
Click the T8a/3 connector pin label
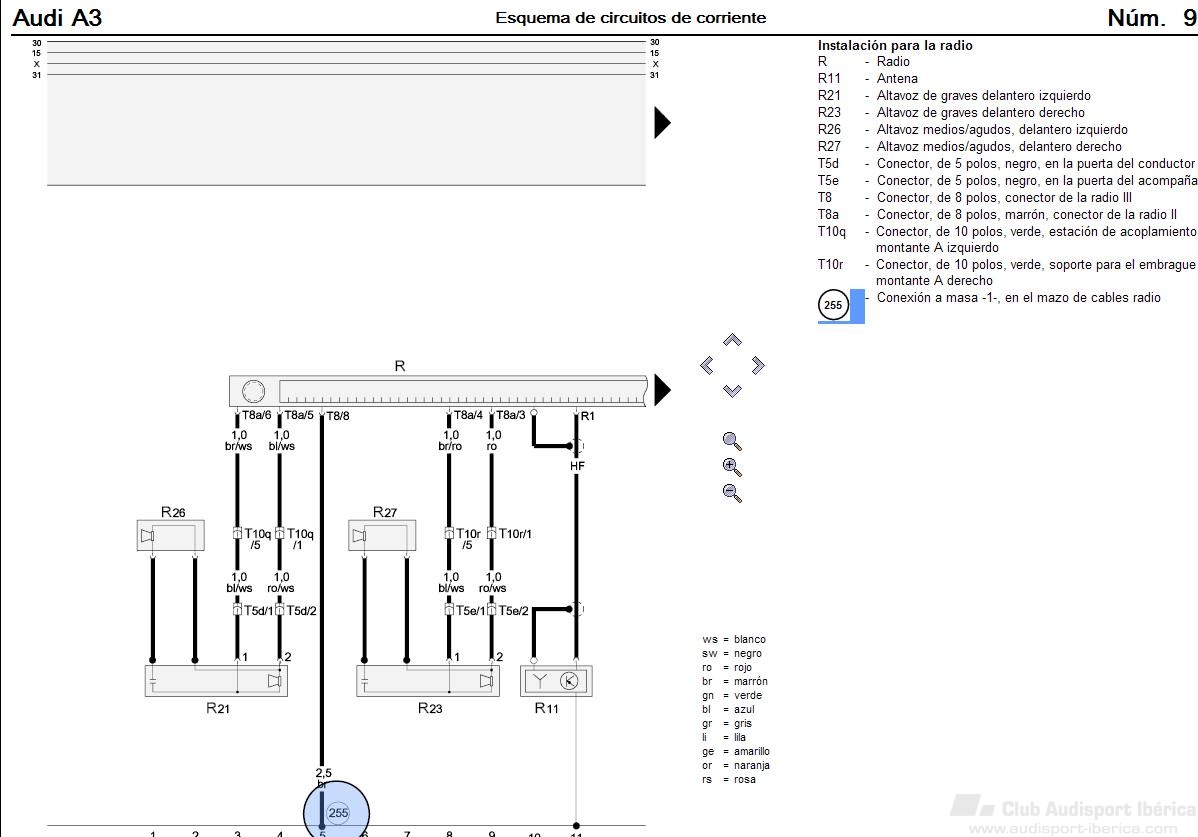(x=511, y=415)
